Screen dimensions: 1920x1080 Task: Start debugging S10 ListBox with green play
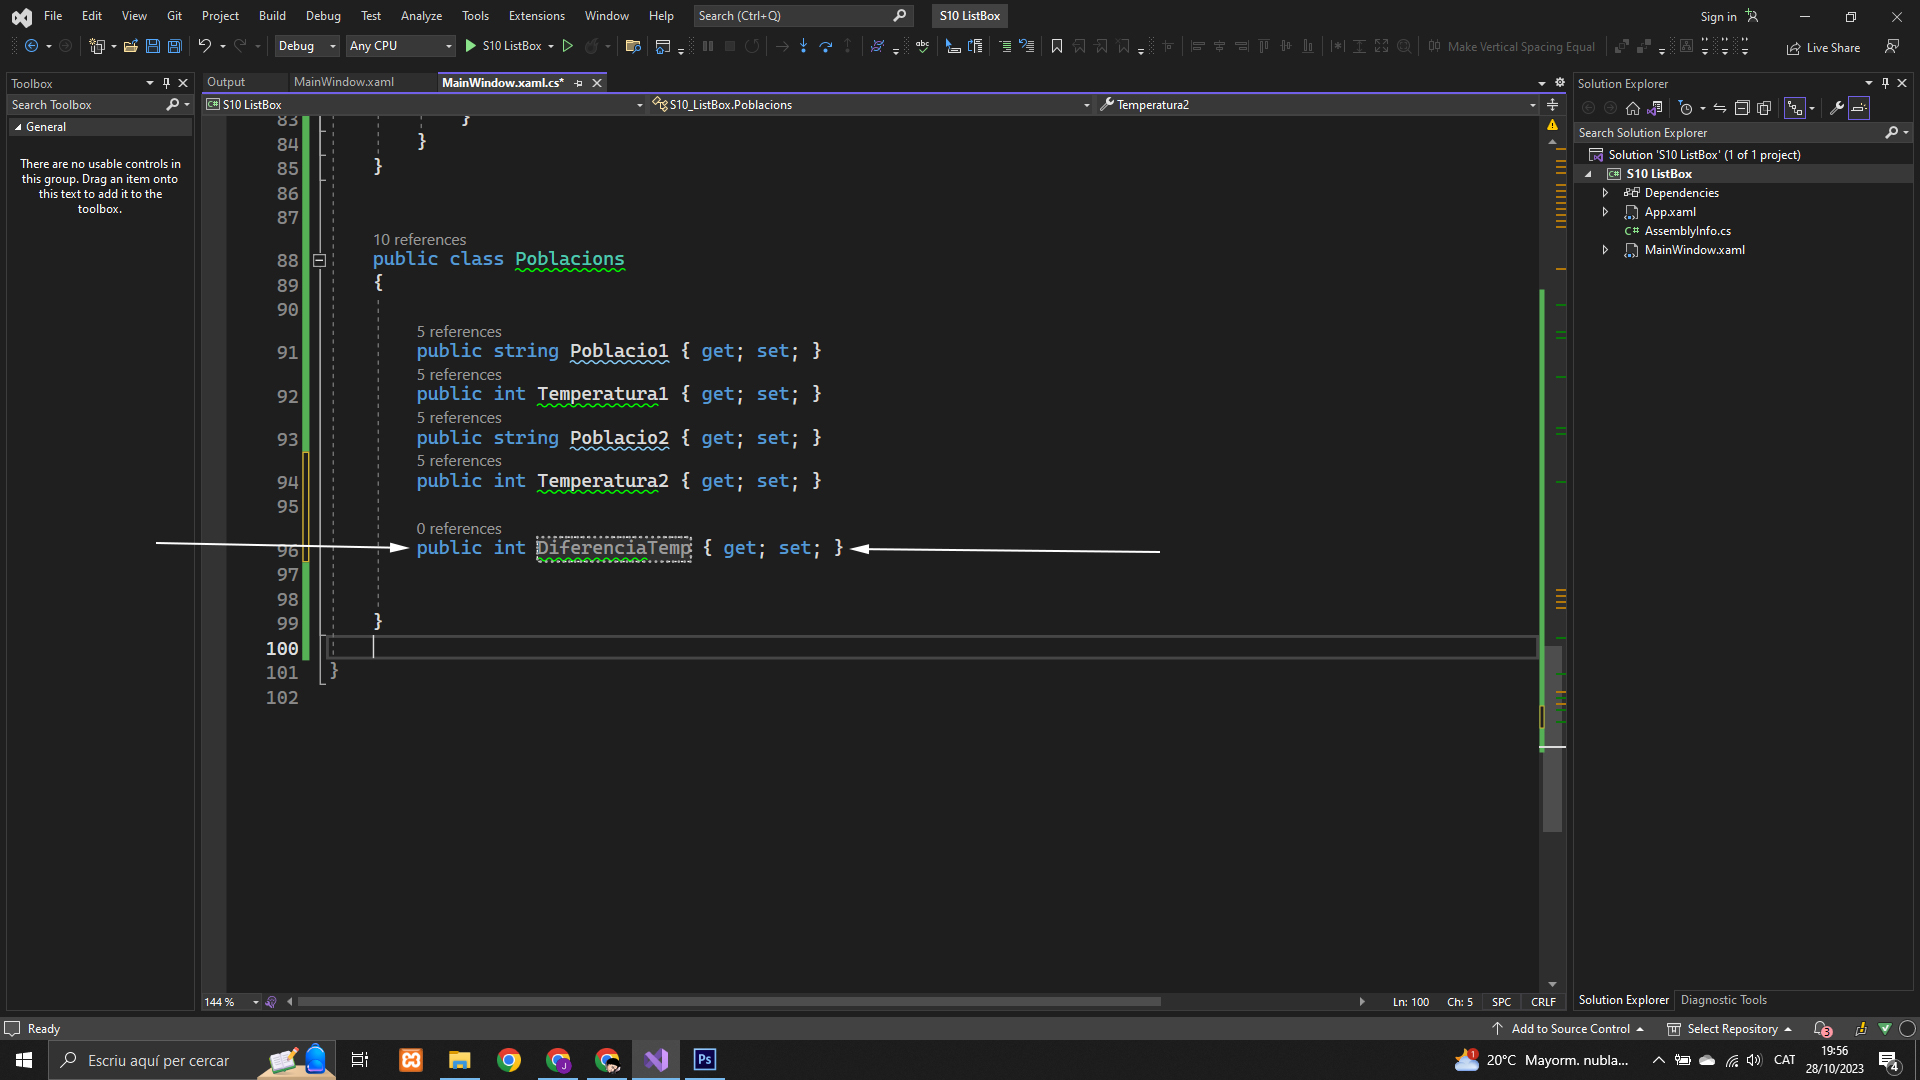click(x=471, y=46)
